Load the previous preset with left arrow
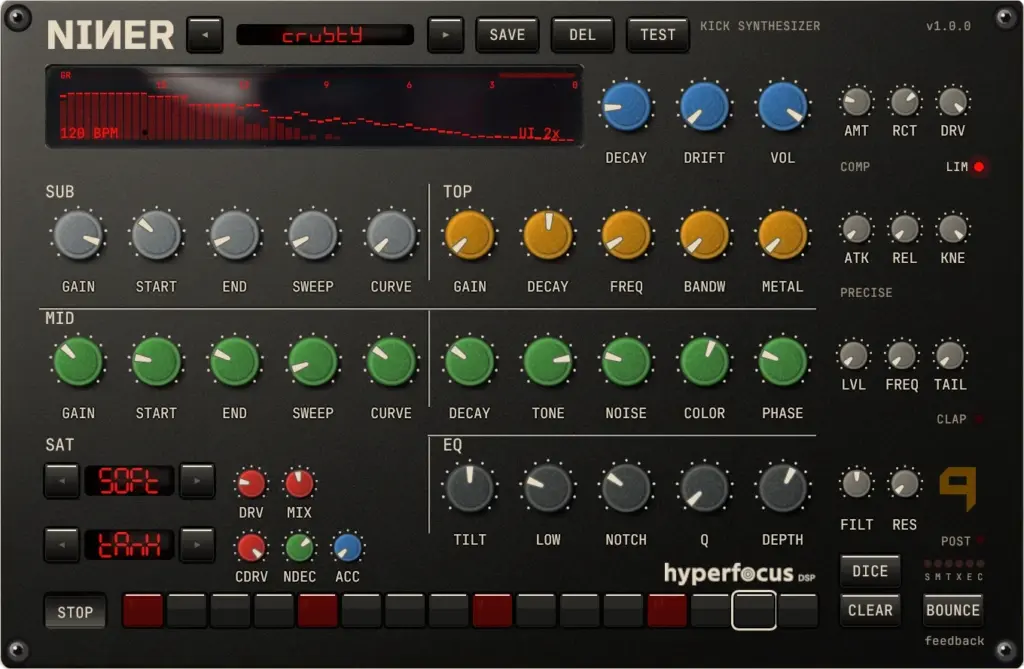This screenshot has height=669, width=1024. click(x=204, y=35)
